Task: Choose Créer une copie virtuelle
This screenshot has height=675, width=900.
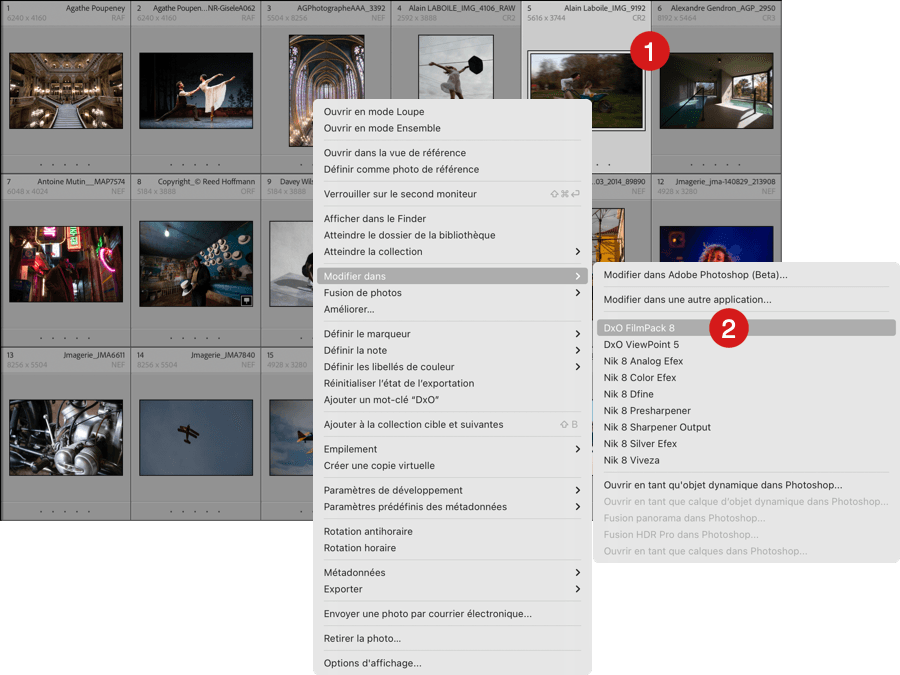Action: [379, 466]
